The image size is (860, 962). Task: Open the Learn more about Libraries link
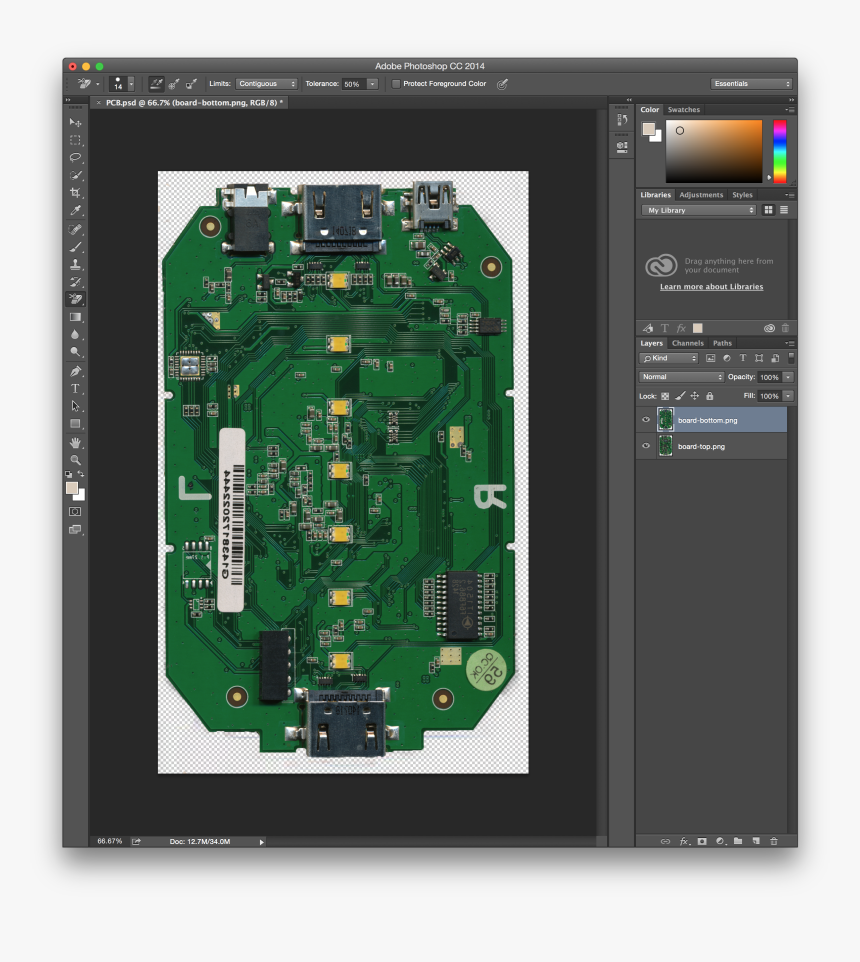point(711,286)
